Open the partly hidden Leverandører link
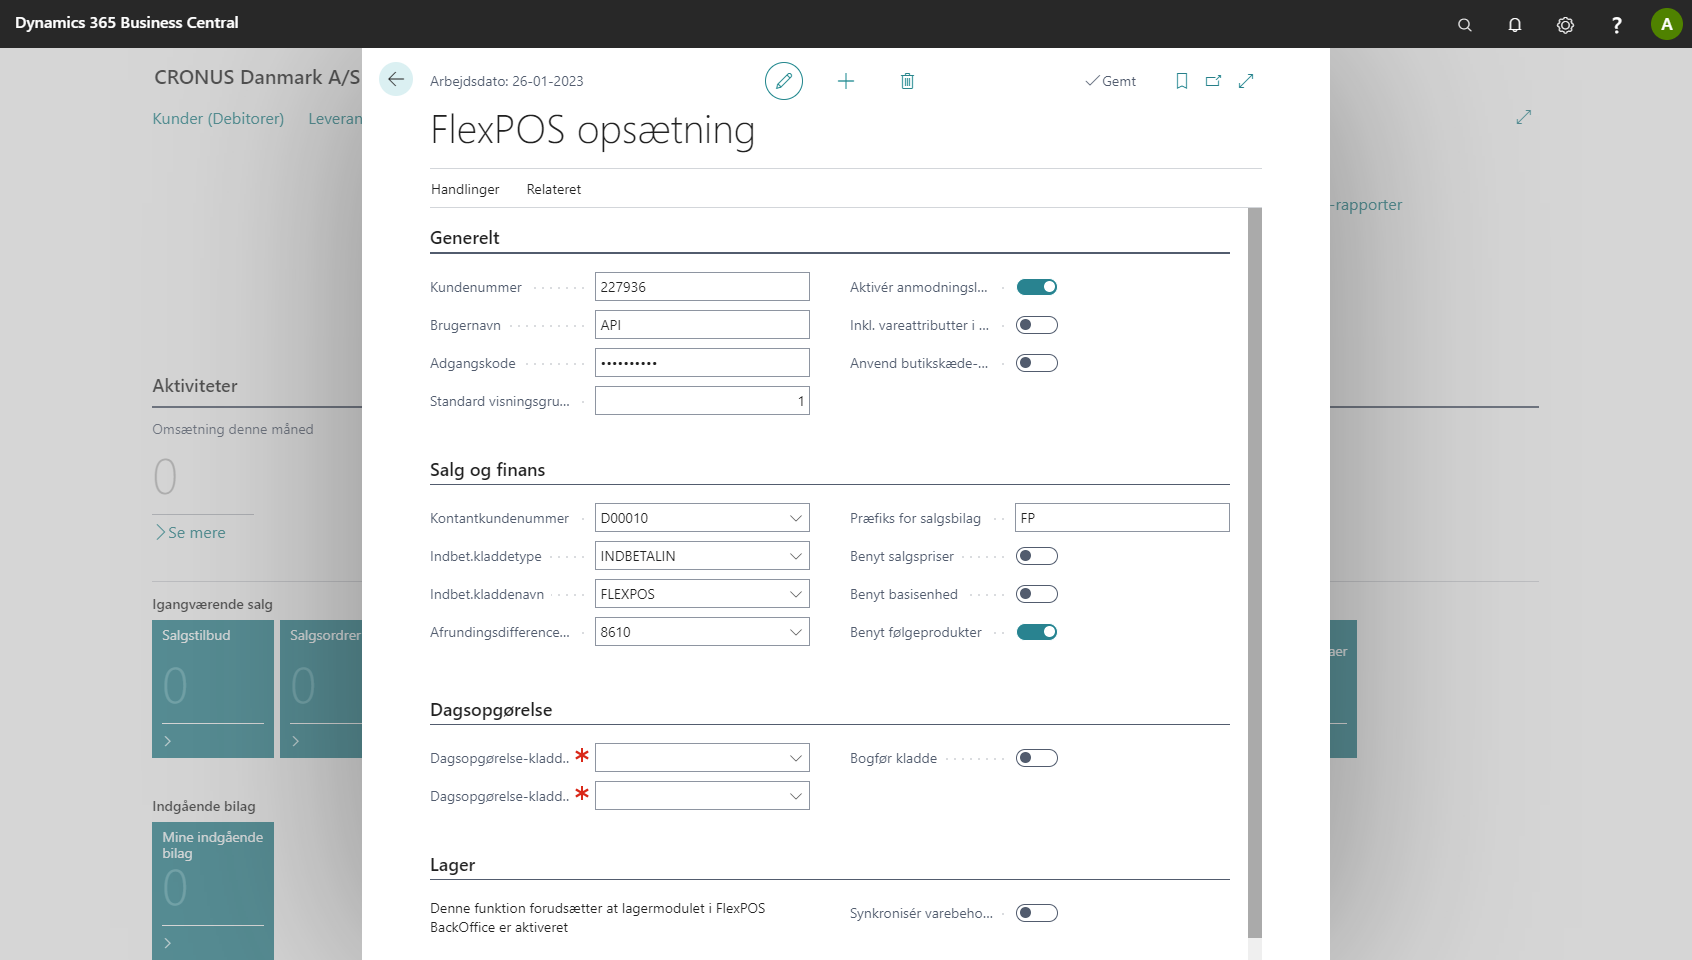The image size is (1692, 960). point(335,118)
